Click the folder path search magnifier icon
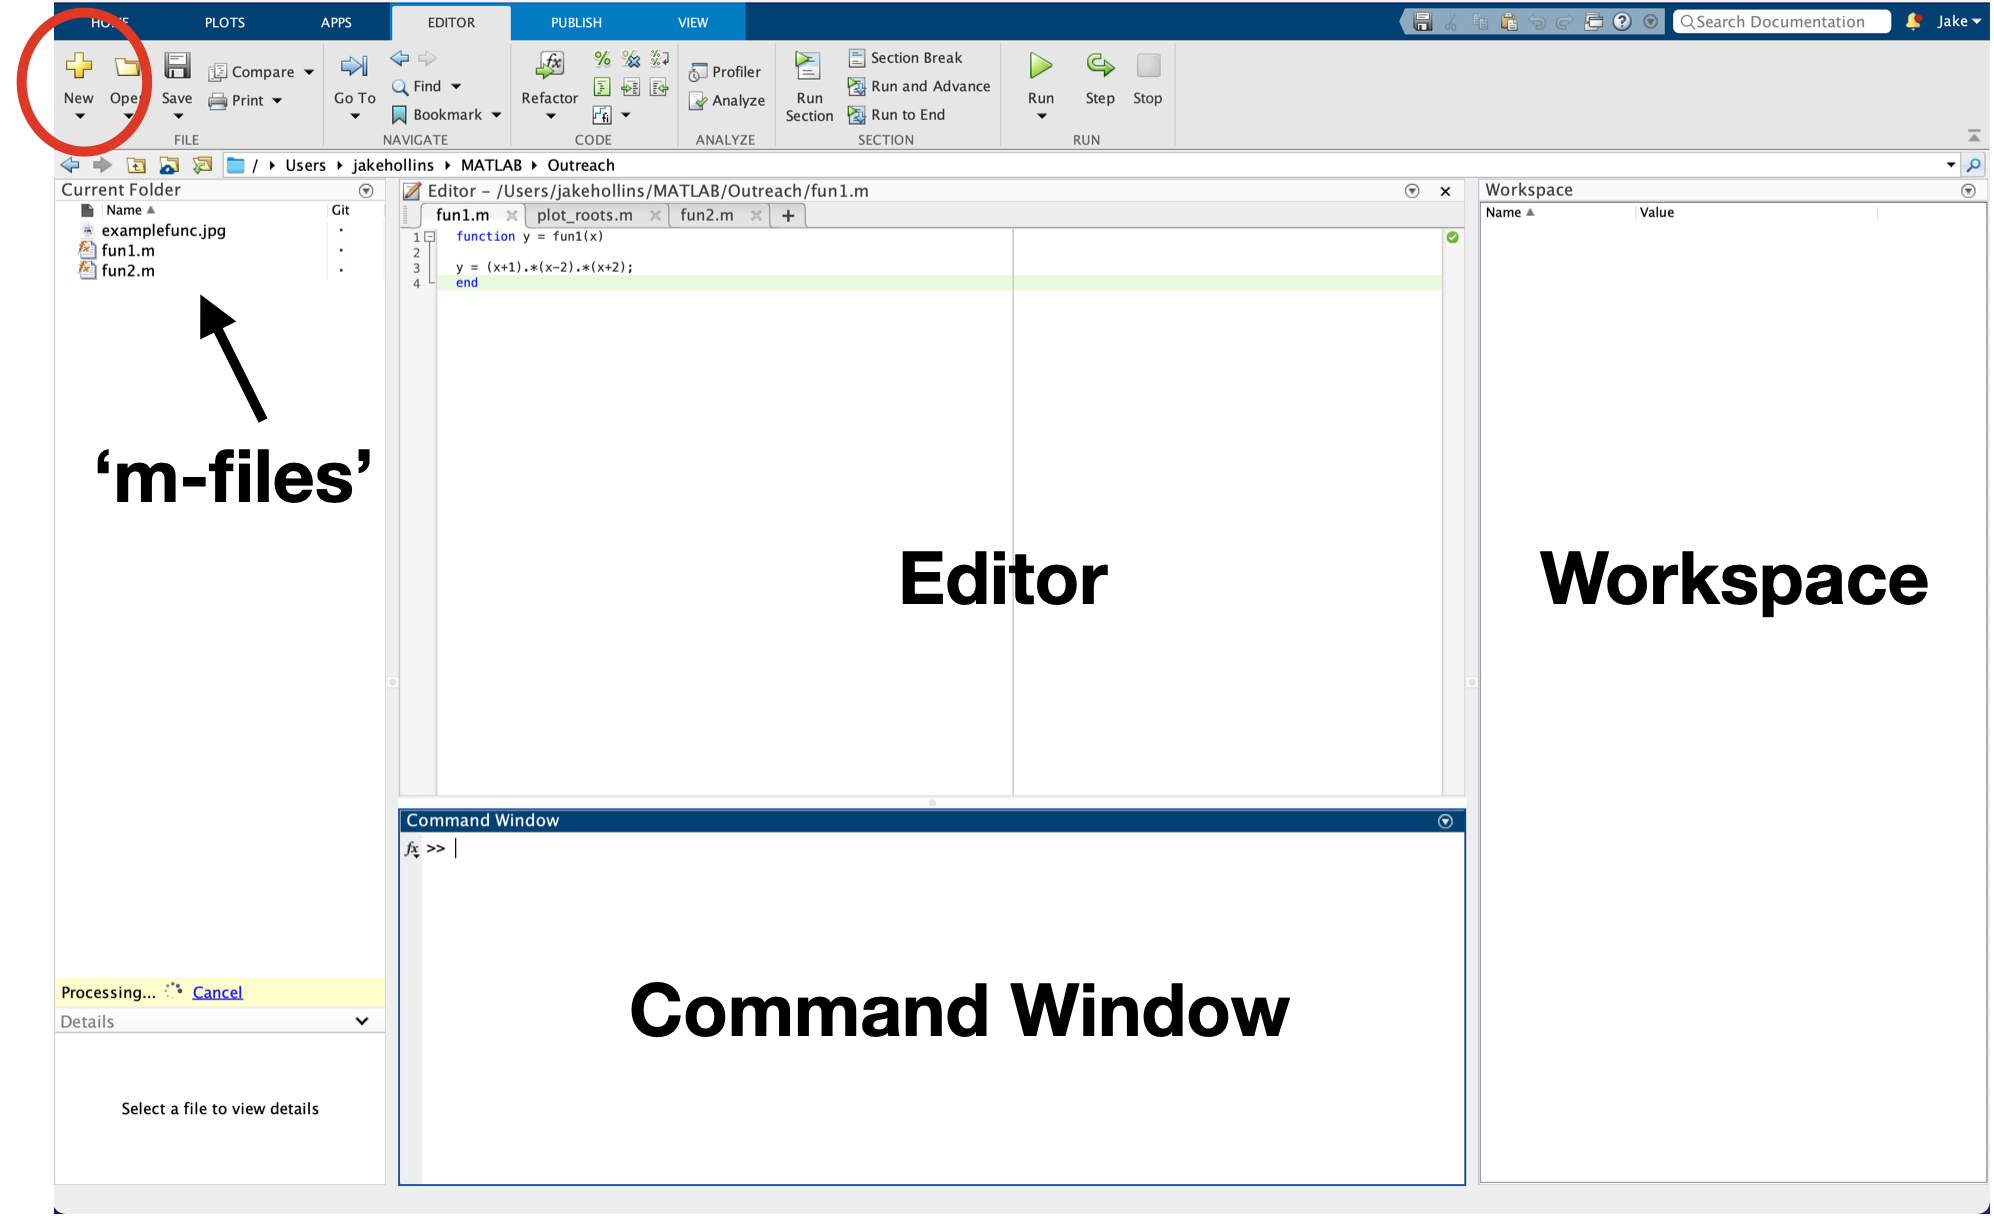The width and height of the screenshot is (1994, 1218). tap(1974, 165)
